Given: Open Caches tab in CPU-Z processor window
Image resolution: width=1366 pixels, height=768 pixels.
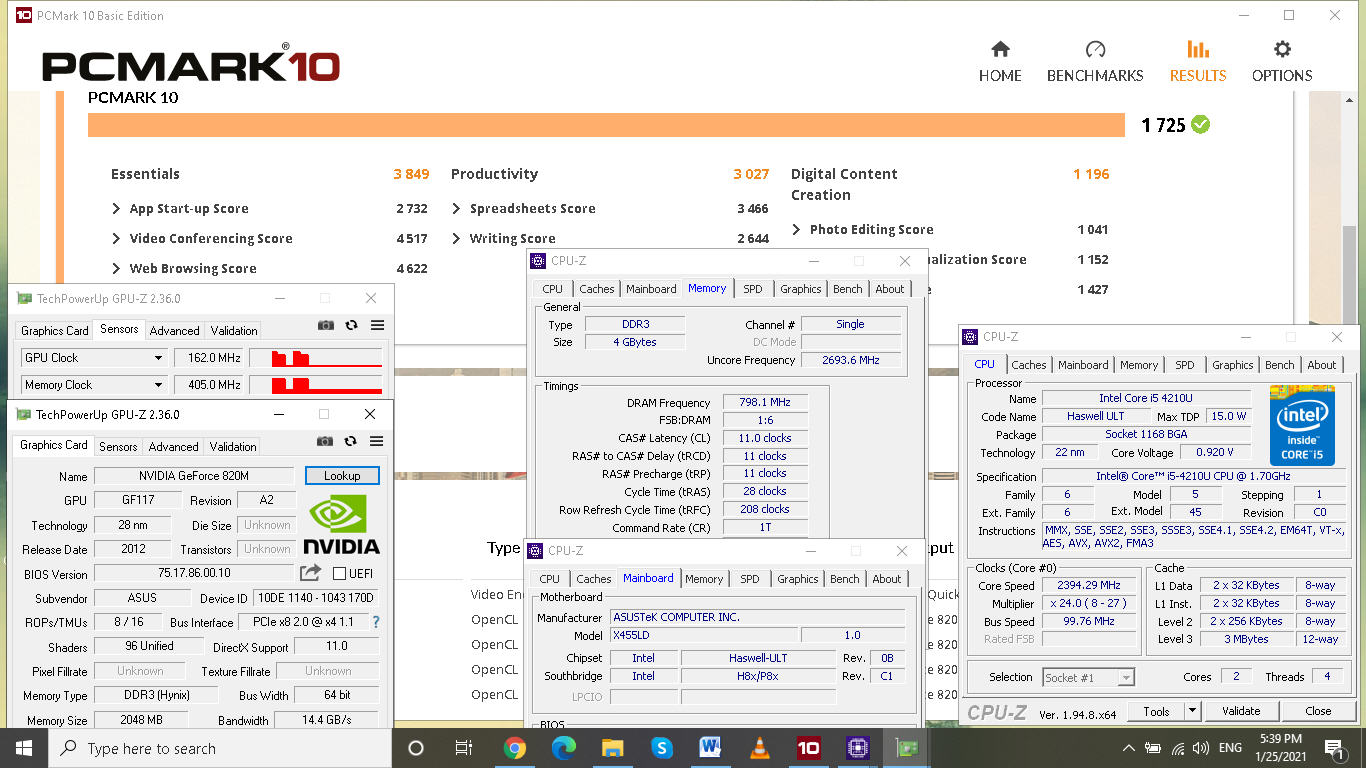Looking at the screenshot, I should point(1028,365).
